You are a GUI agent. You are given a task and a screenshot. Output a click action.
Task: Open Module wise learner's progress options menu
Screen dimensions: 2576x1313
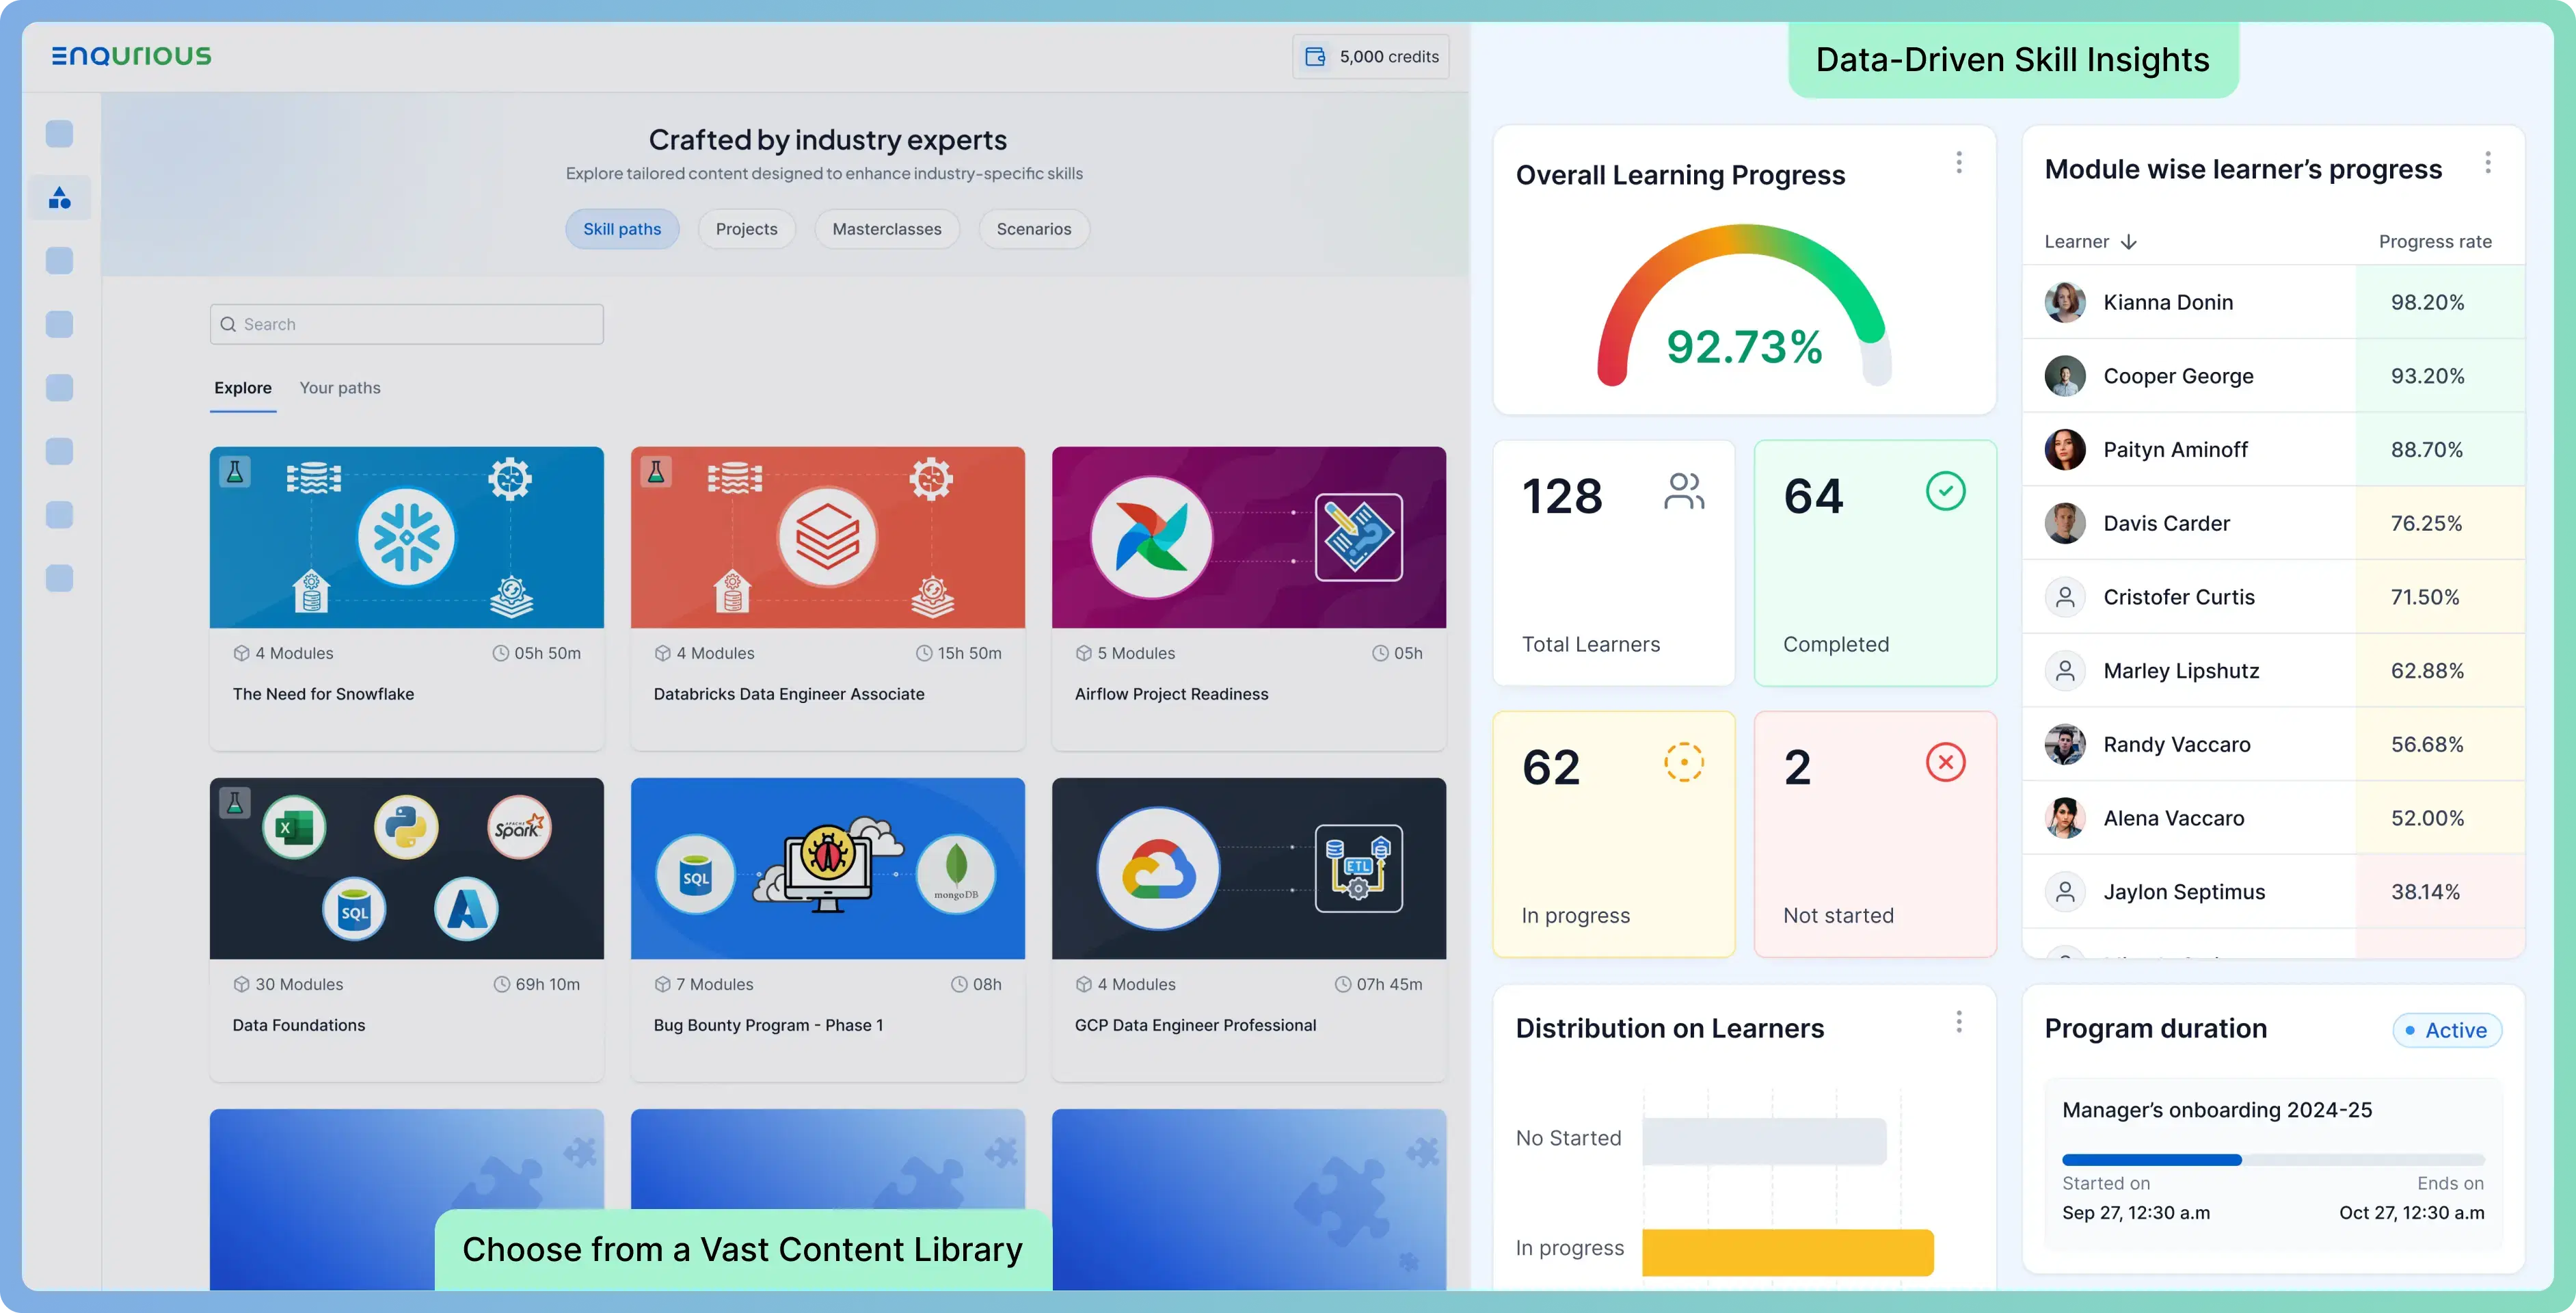coord(2488,162)
